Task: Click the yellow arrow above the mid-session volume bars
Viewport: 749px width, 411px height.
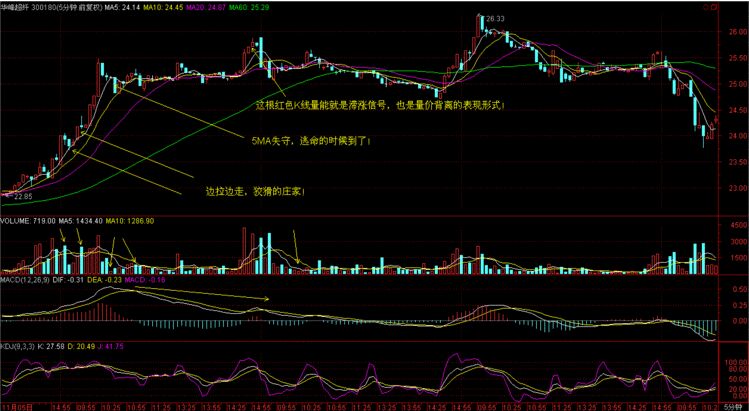Action: pyautogui.click(x=296, y=243)
